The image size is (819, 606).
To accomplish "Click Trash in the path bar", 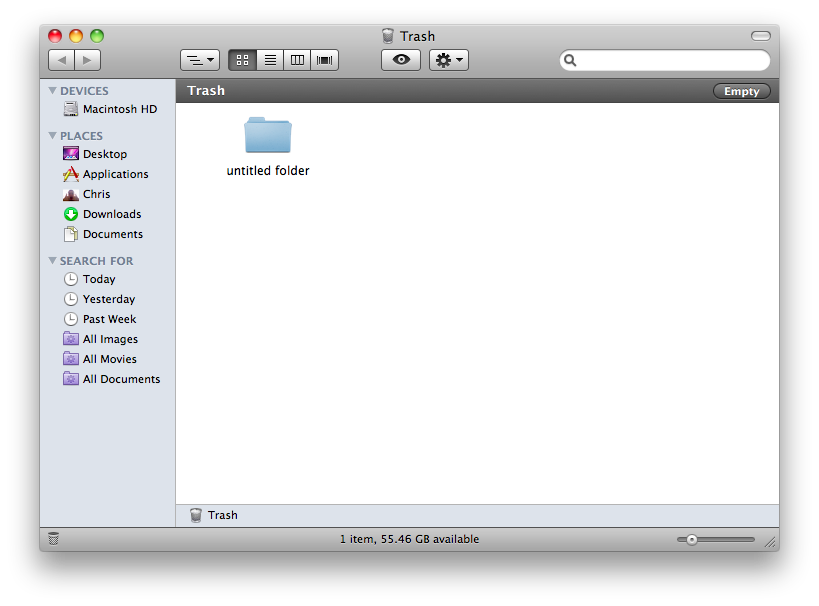I will pyautogui.click(x=223, y=515).
